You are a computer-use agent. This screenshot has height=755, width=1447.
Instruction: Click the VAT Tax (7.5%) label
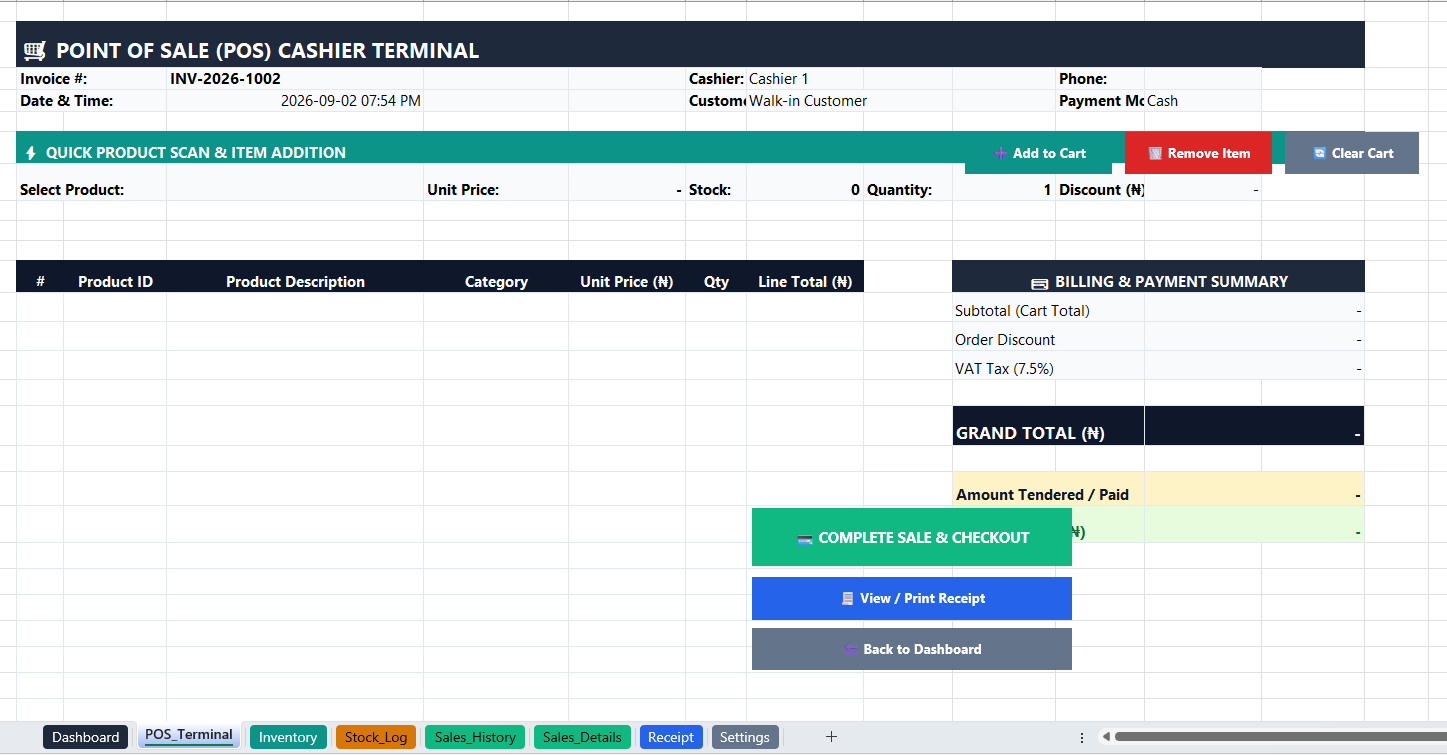[1004, 369]
